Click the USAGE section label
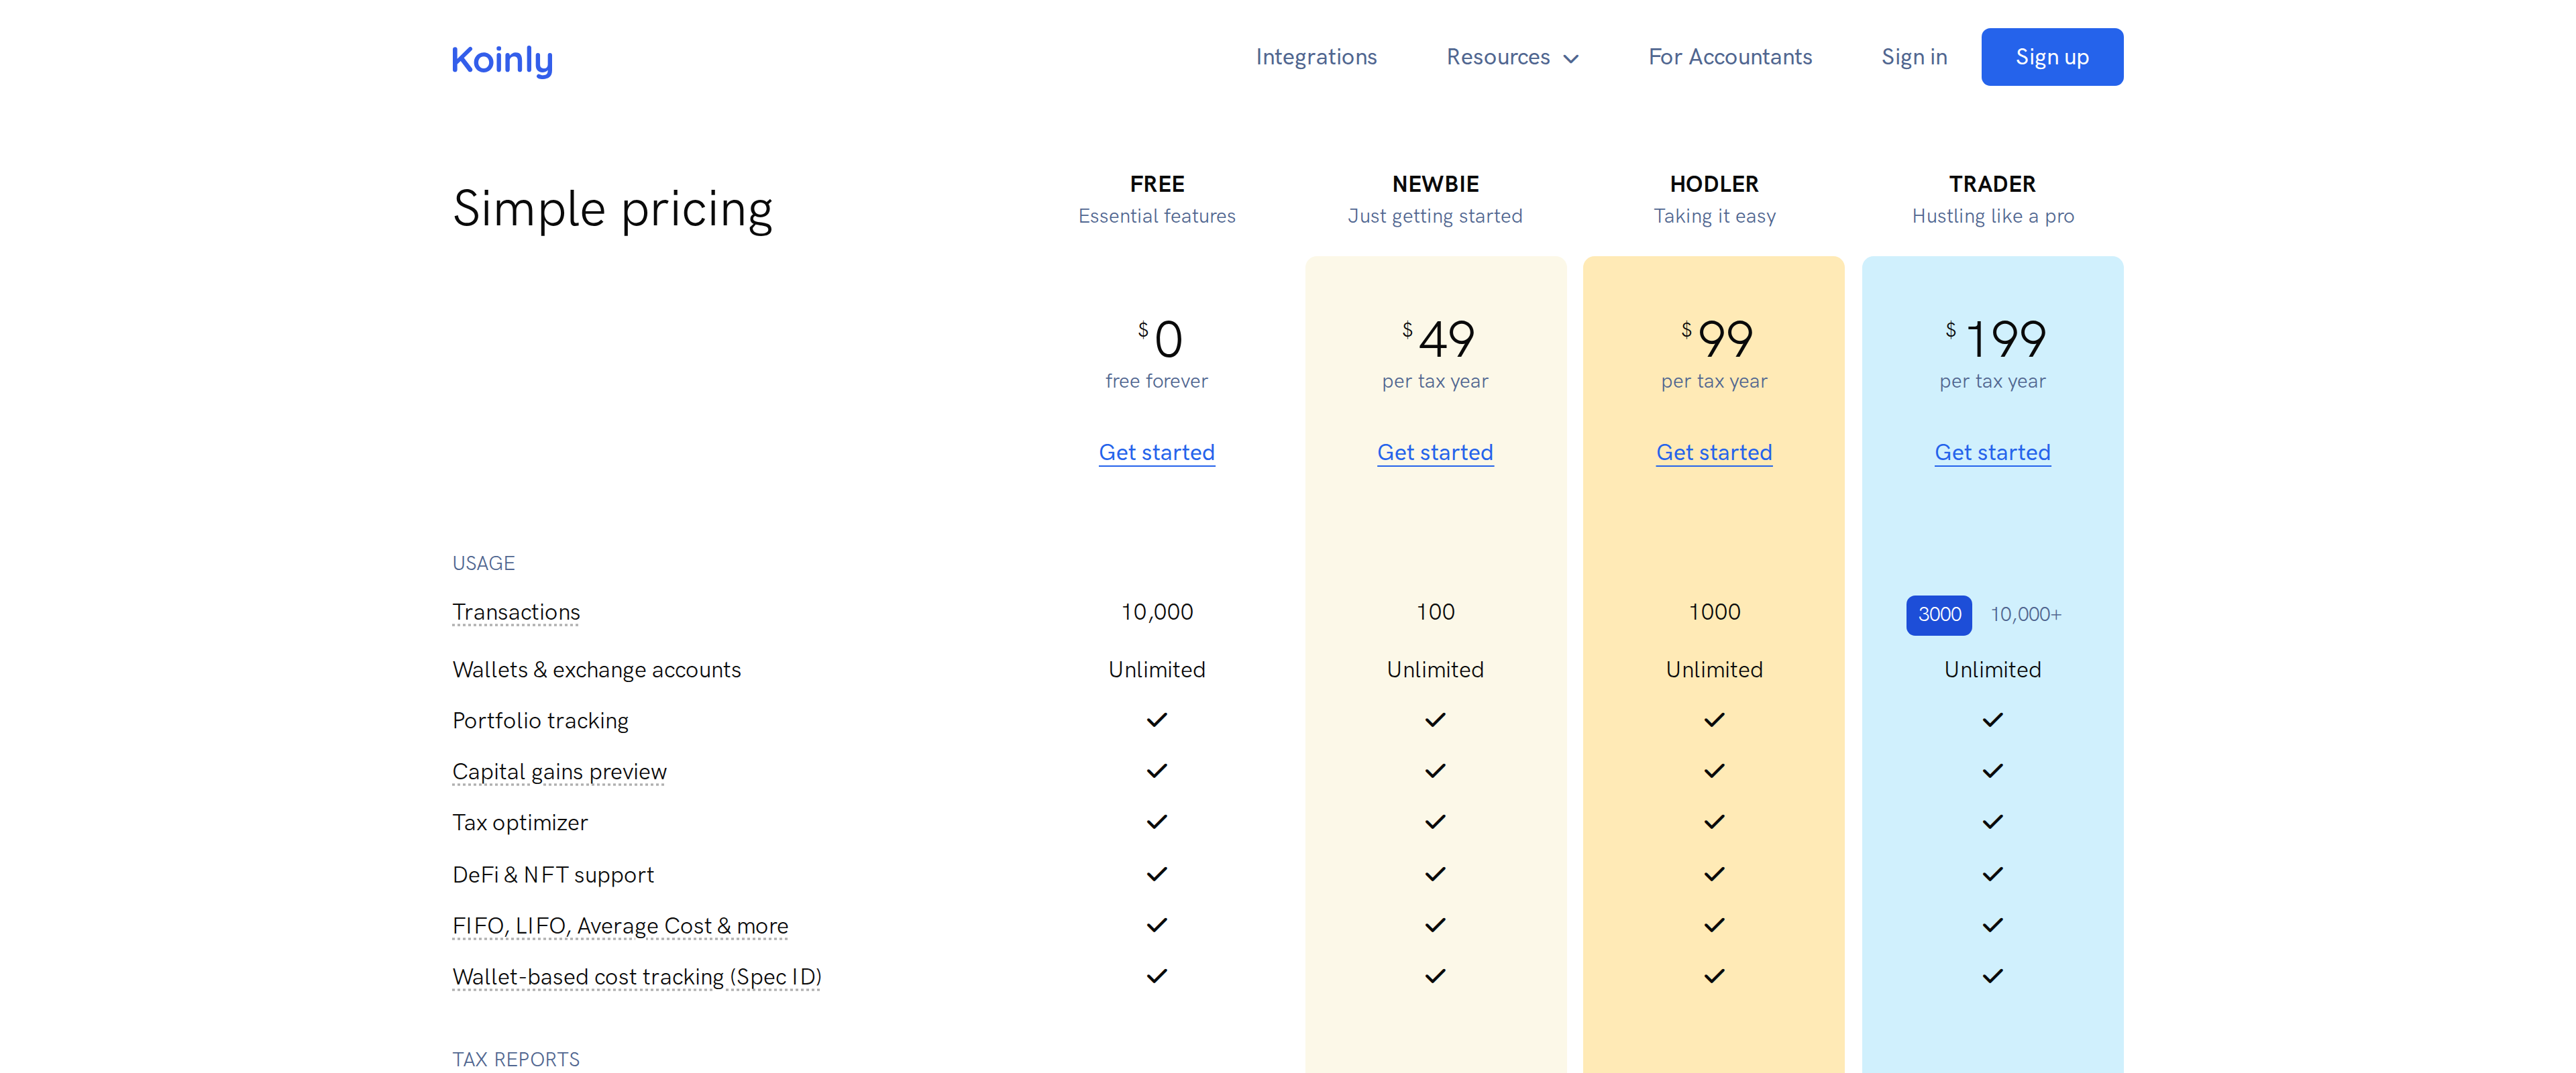 pyautogui.click(x=483, y=563)
